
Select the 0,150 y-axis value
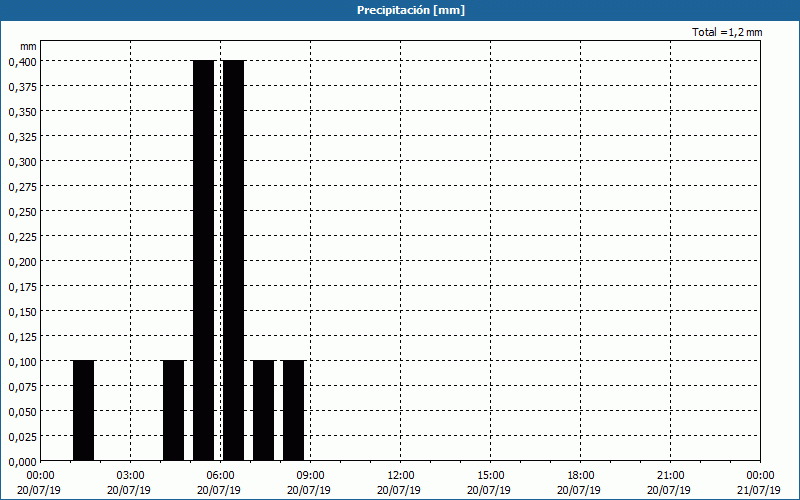point(22,311)
